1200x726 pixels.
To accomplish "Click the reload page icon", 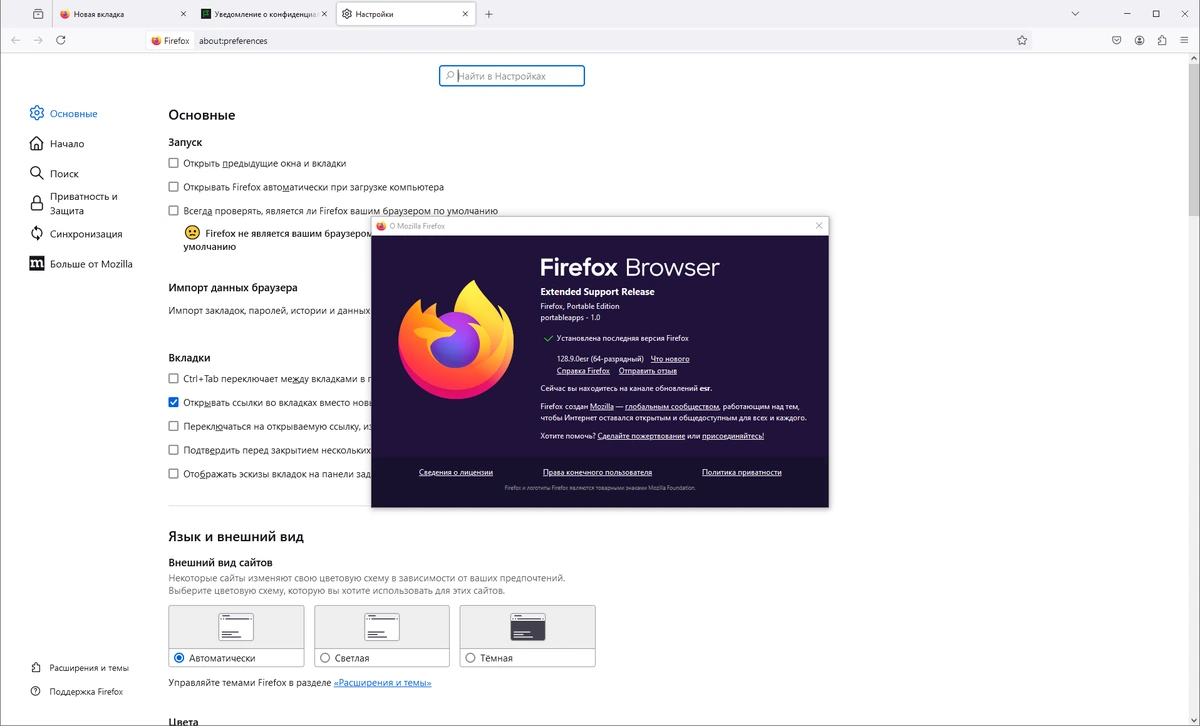I will tap(61, 40).
